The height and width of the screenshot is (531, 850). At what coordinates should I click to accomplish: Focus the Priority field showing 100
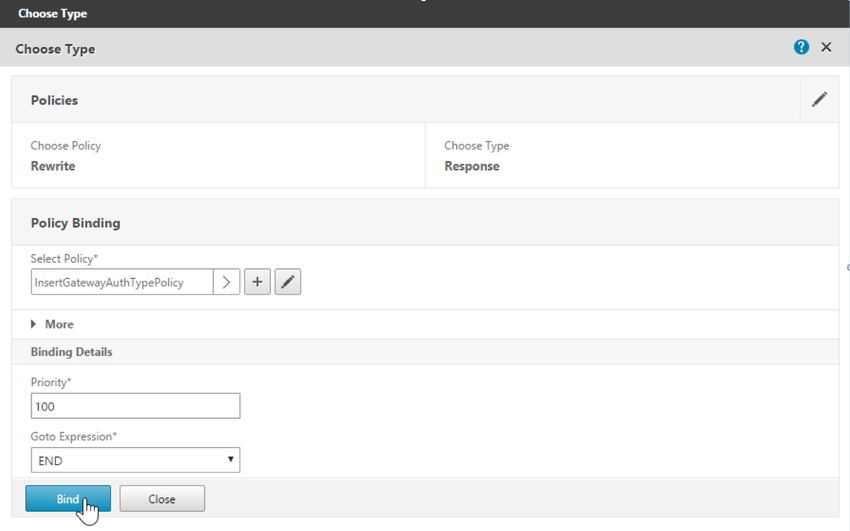point(136,406)
